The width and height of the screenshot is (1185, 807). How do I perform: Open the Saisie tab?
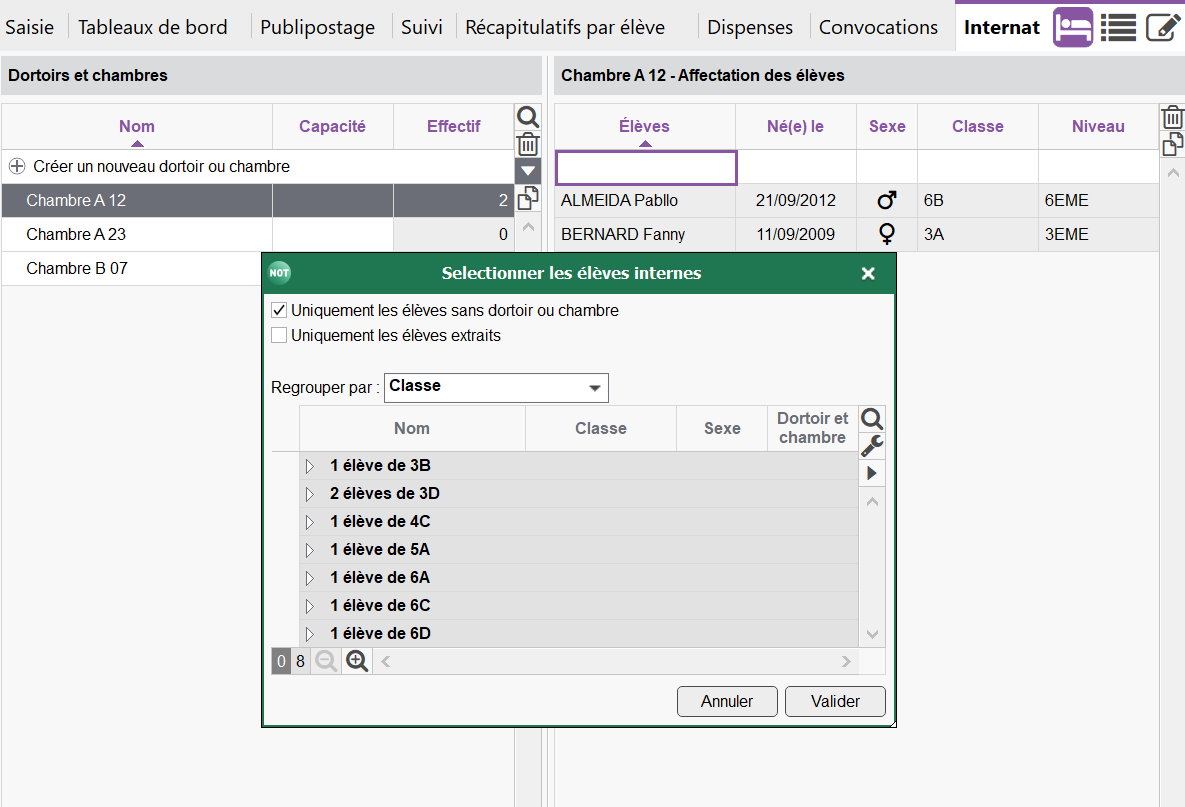29,27
